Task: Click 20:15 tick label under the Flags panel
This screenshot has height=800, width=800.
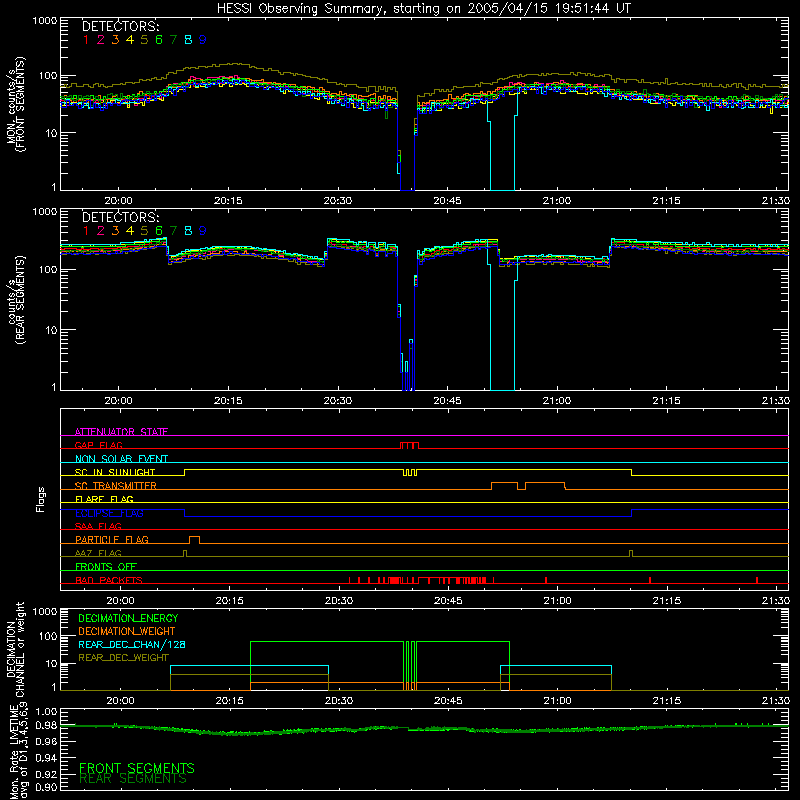Action: tap(230, 601)
